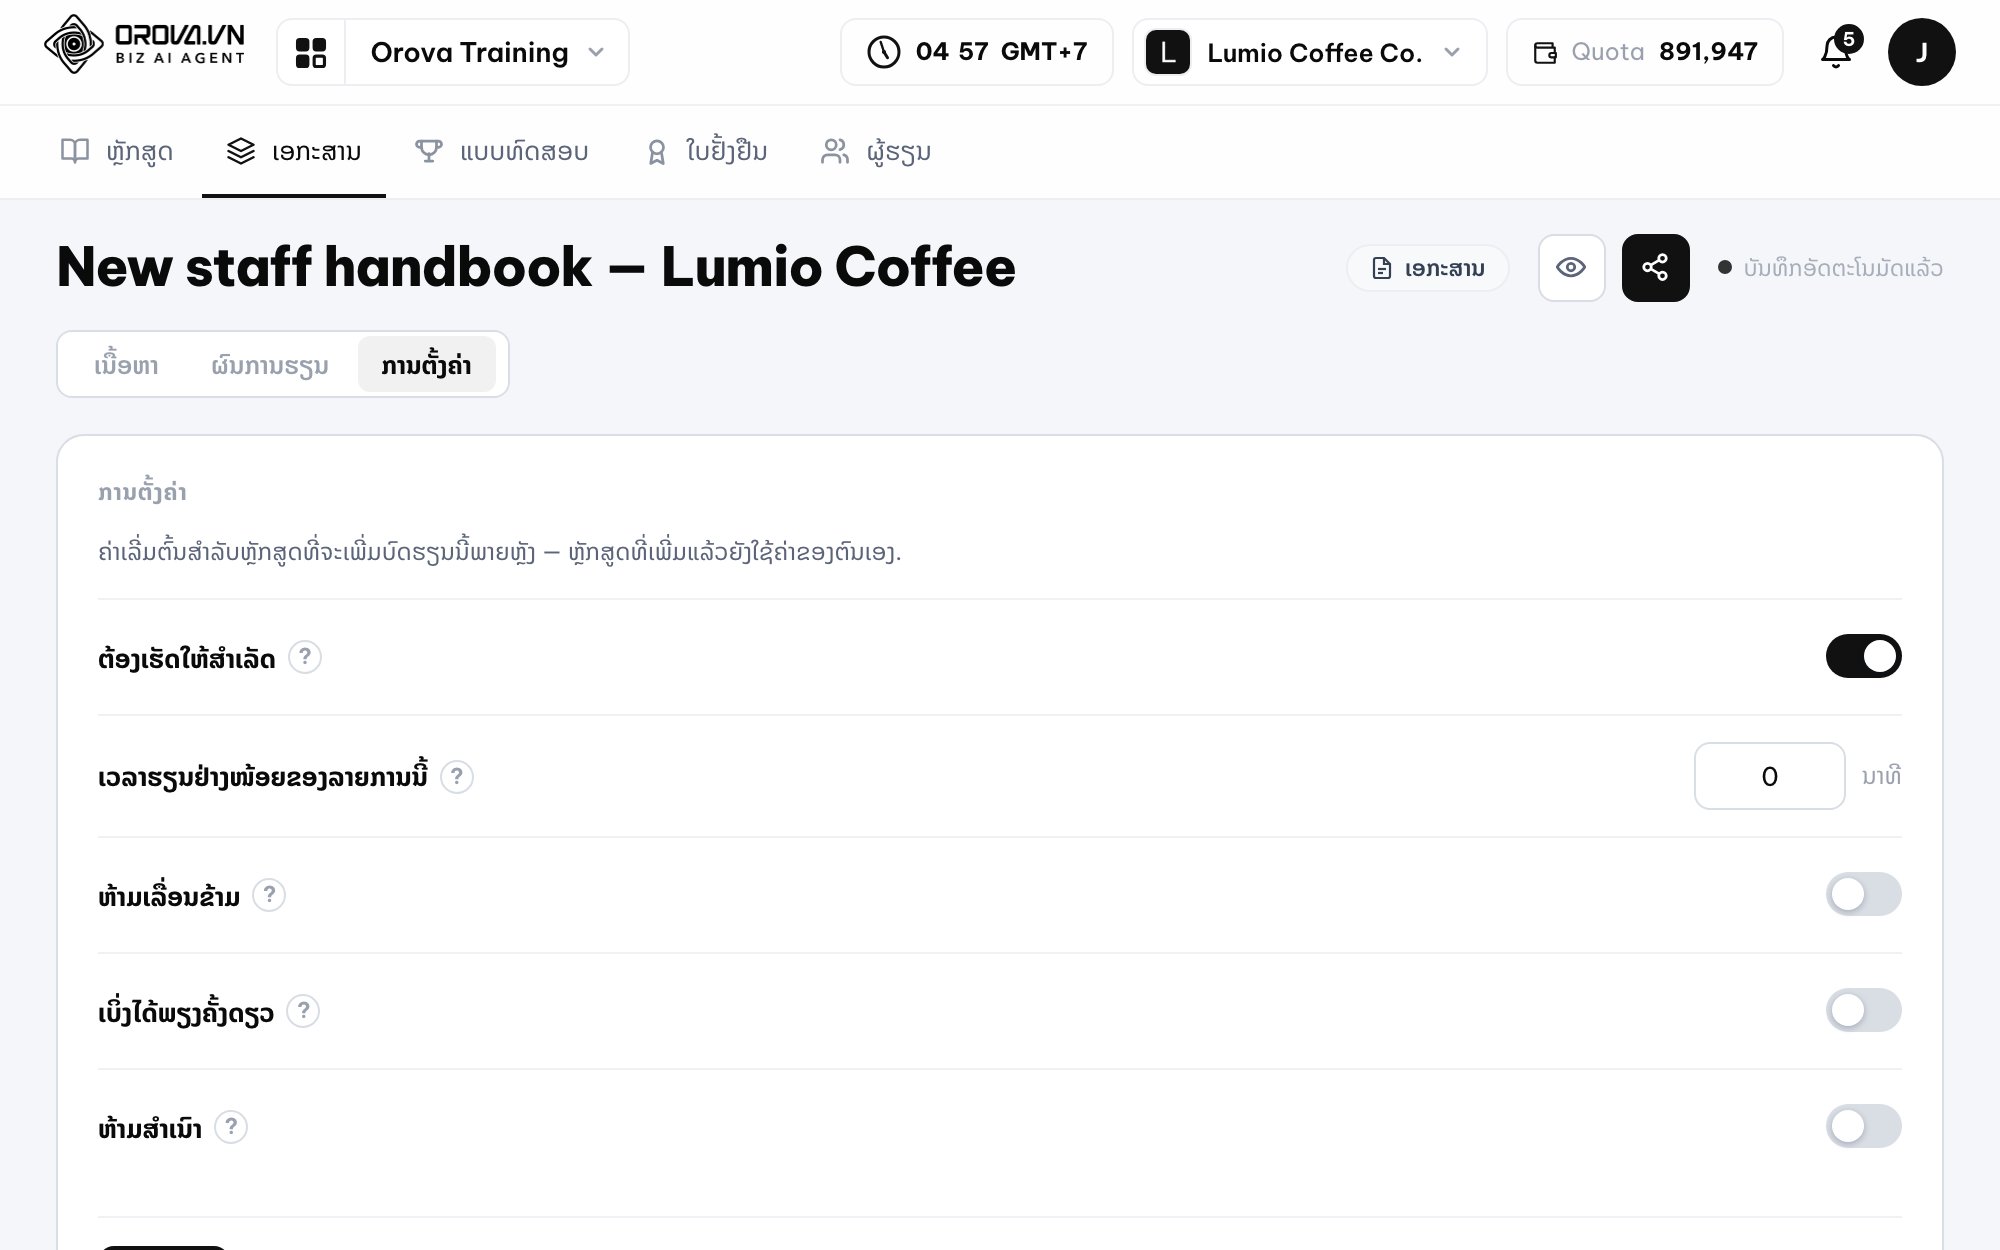Screen dimensions: 2000x1250
Task: Click the New staff handbook title
Action: [536, 267]
